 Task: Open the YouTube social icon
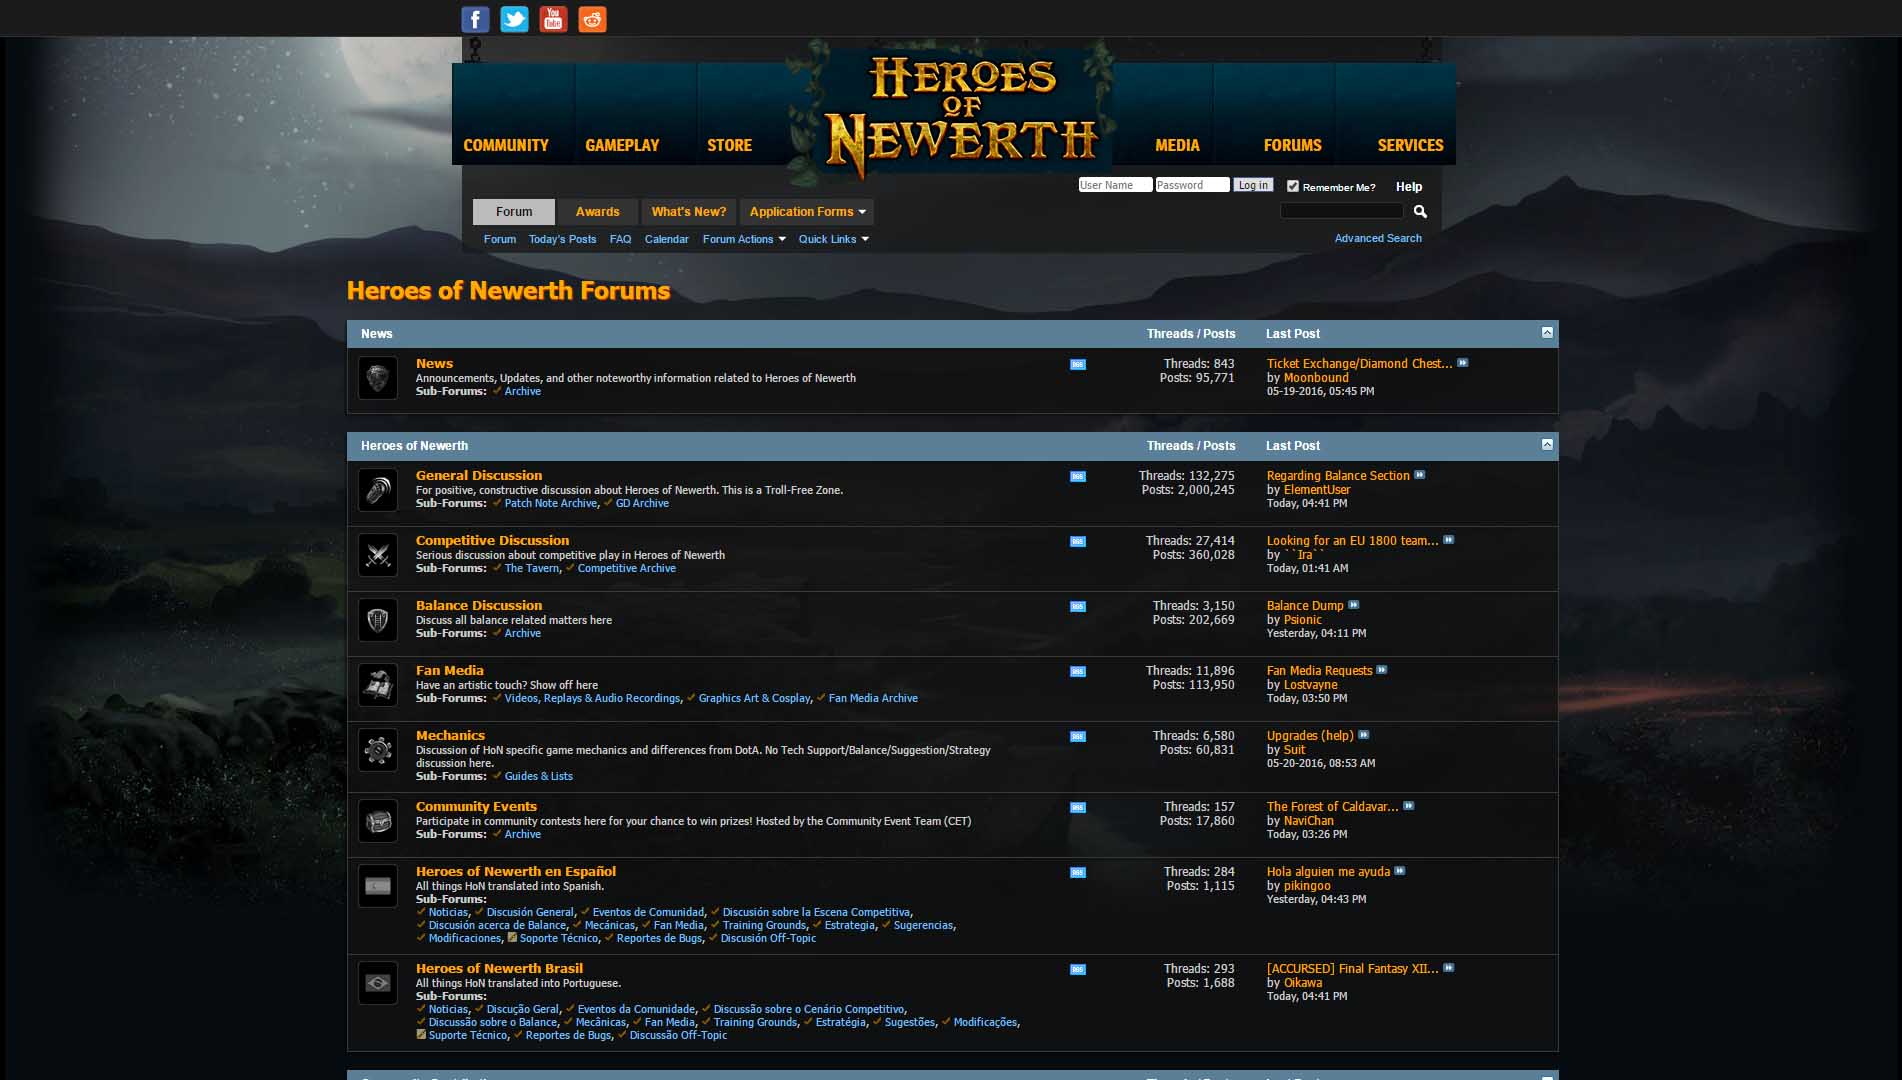pyautogui.click(x=553, y=19)
